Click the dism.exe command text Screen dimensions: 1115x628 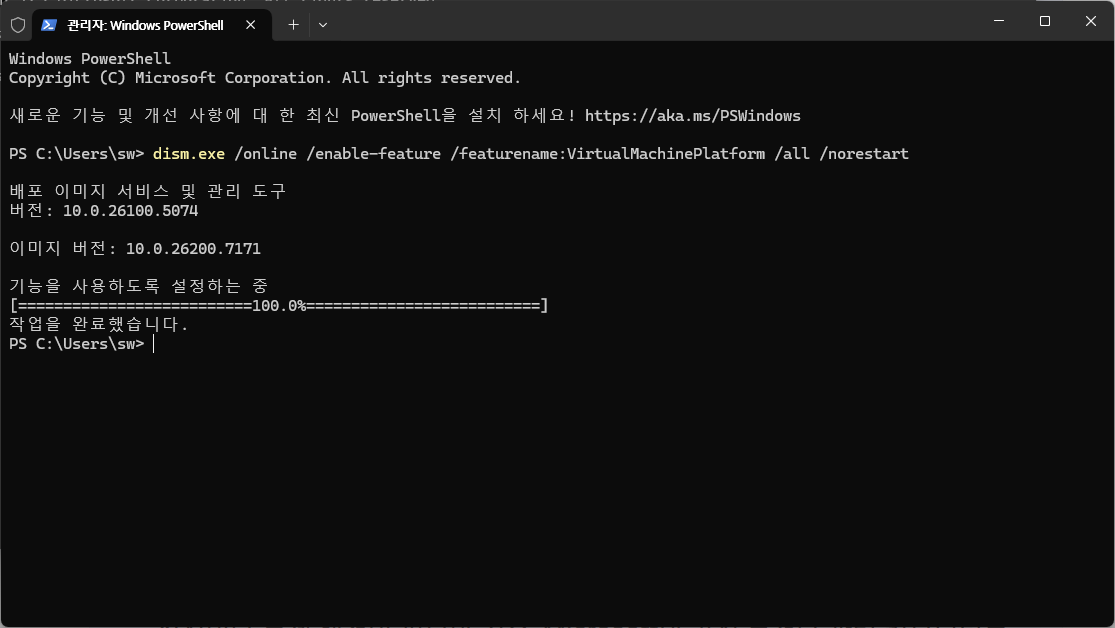[x=188, y=154]
